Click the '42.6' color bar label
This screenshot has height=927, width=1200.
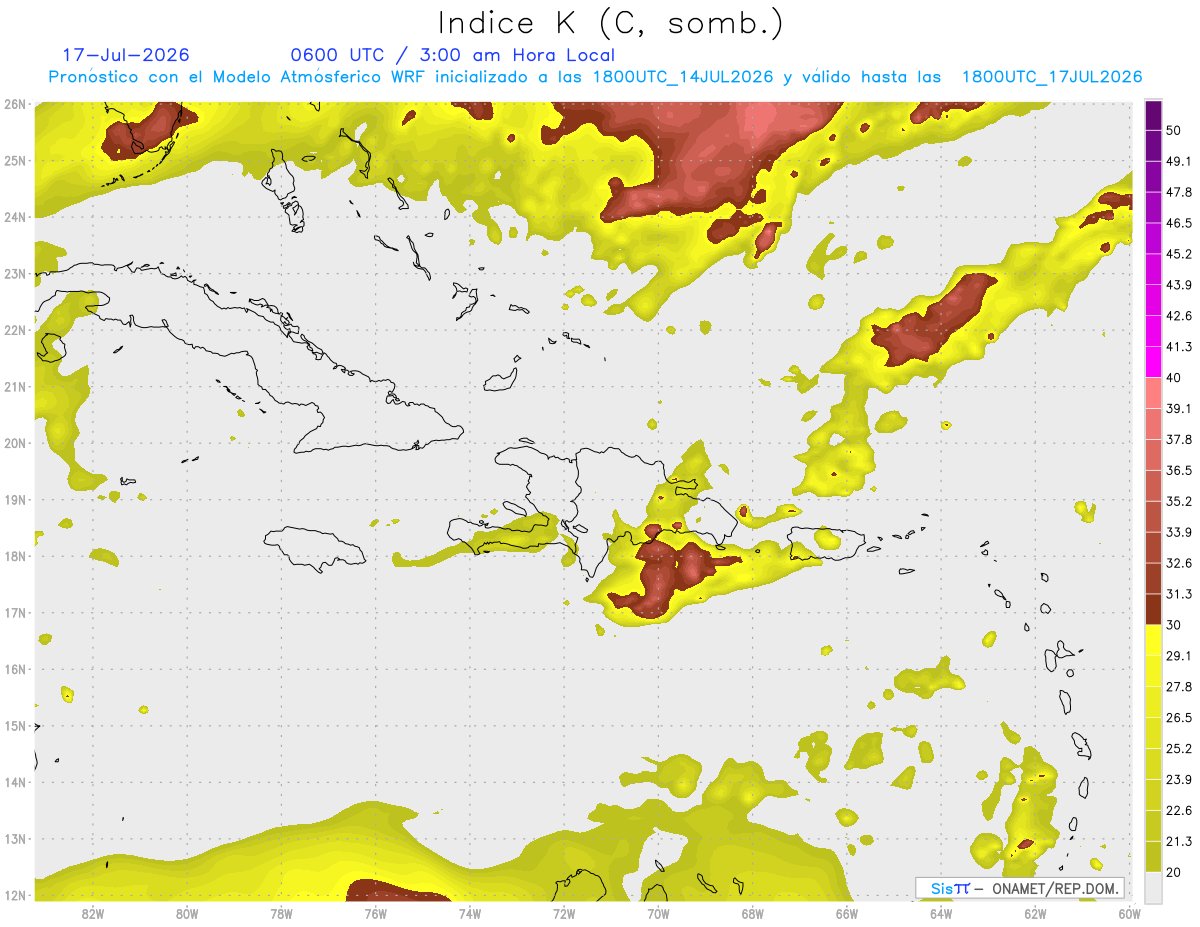[1179, 316]
